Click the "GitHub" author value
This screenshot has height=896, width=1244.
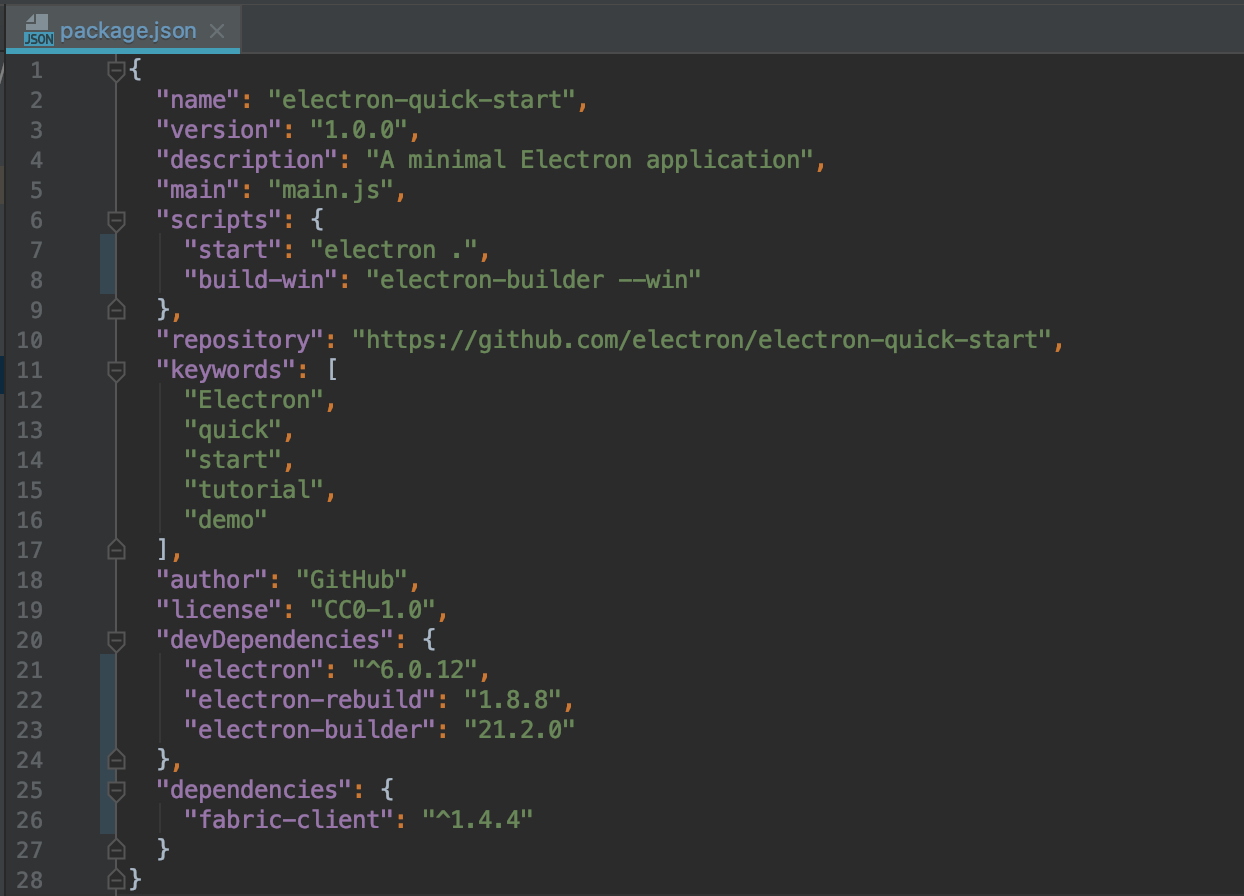coord(353,580)
